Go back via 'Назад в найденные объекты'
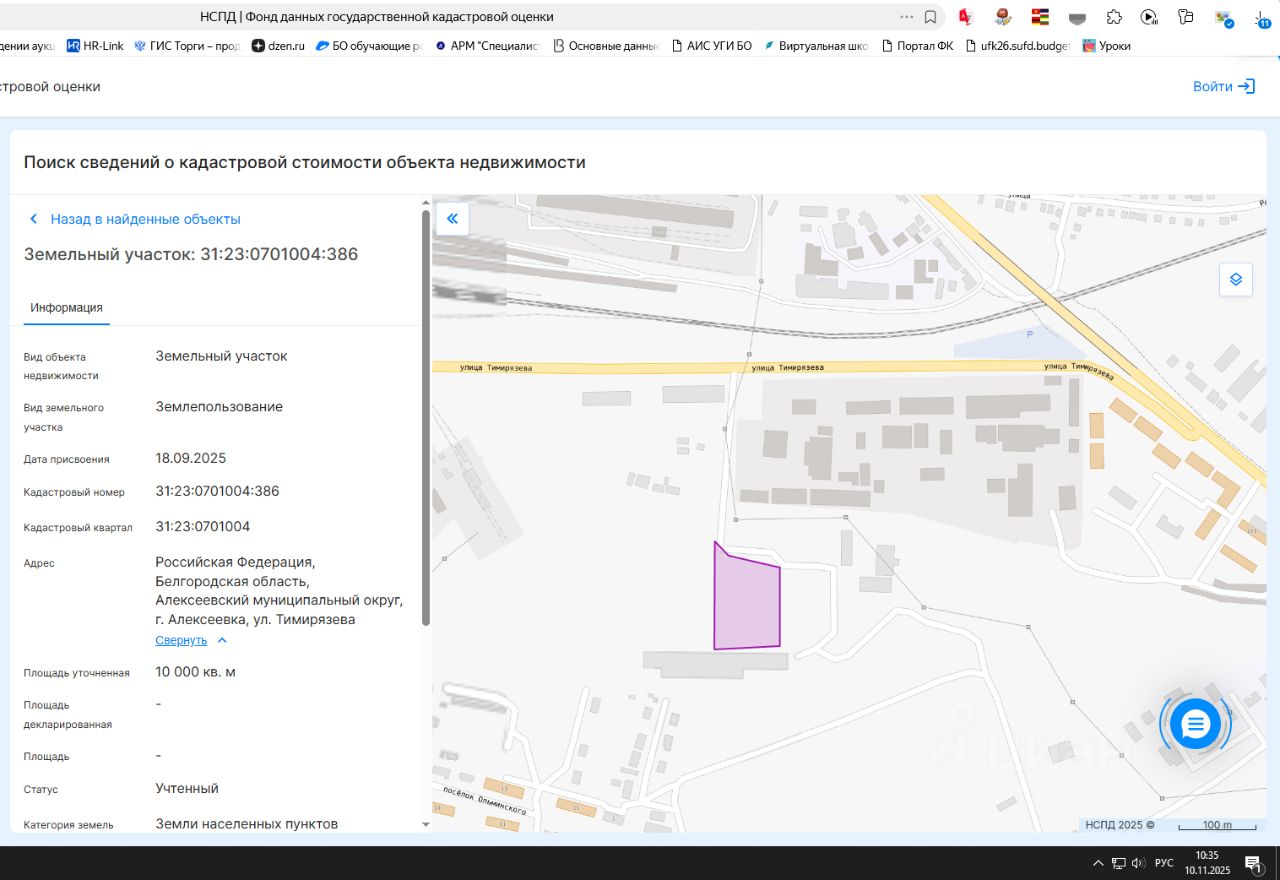Screen dimensions: 1280x880 pos(146,219)
